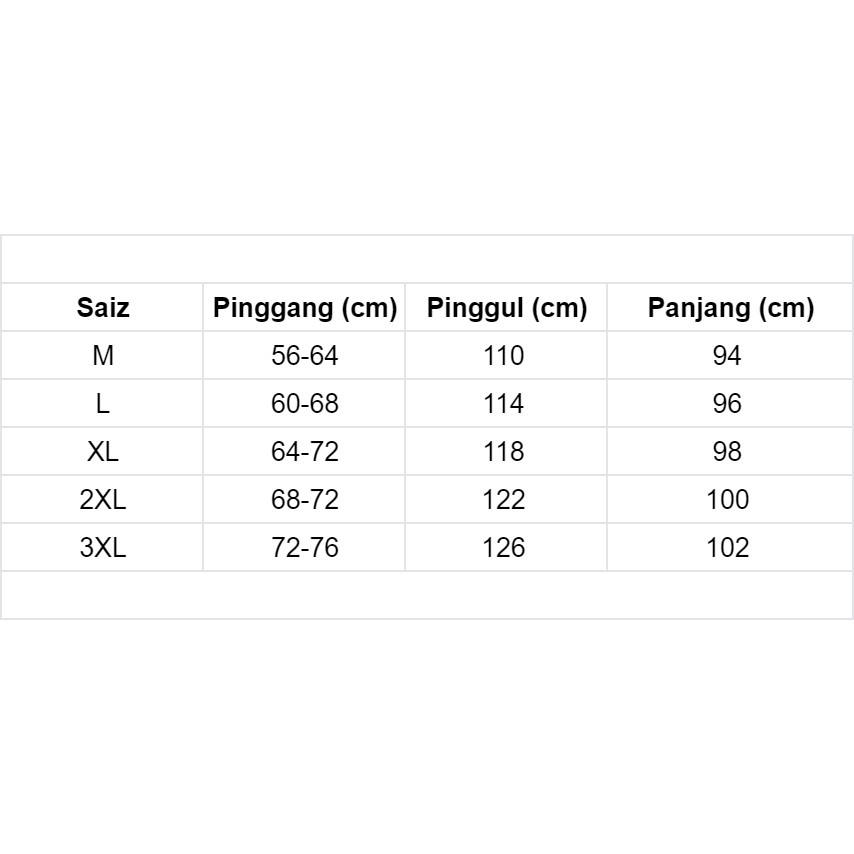The image size is (854, 854).
Task: Select the Panjang (cm) header cell
Action: [x=730, y=308]
